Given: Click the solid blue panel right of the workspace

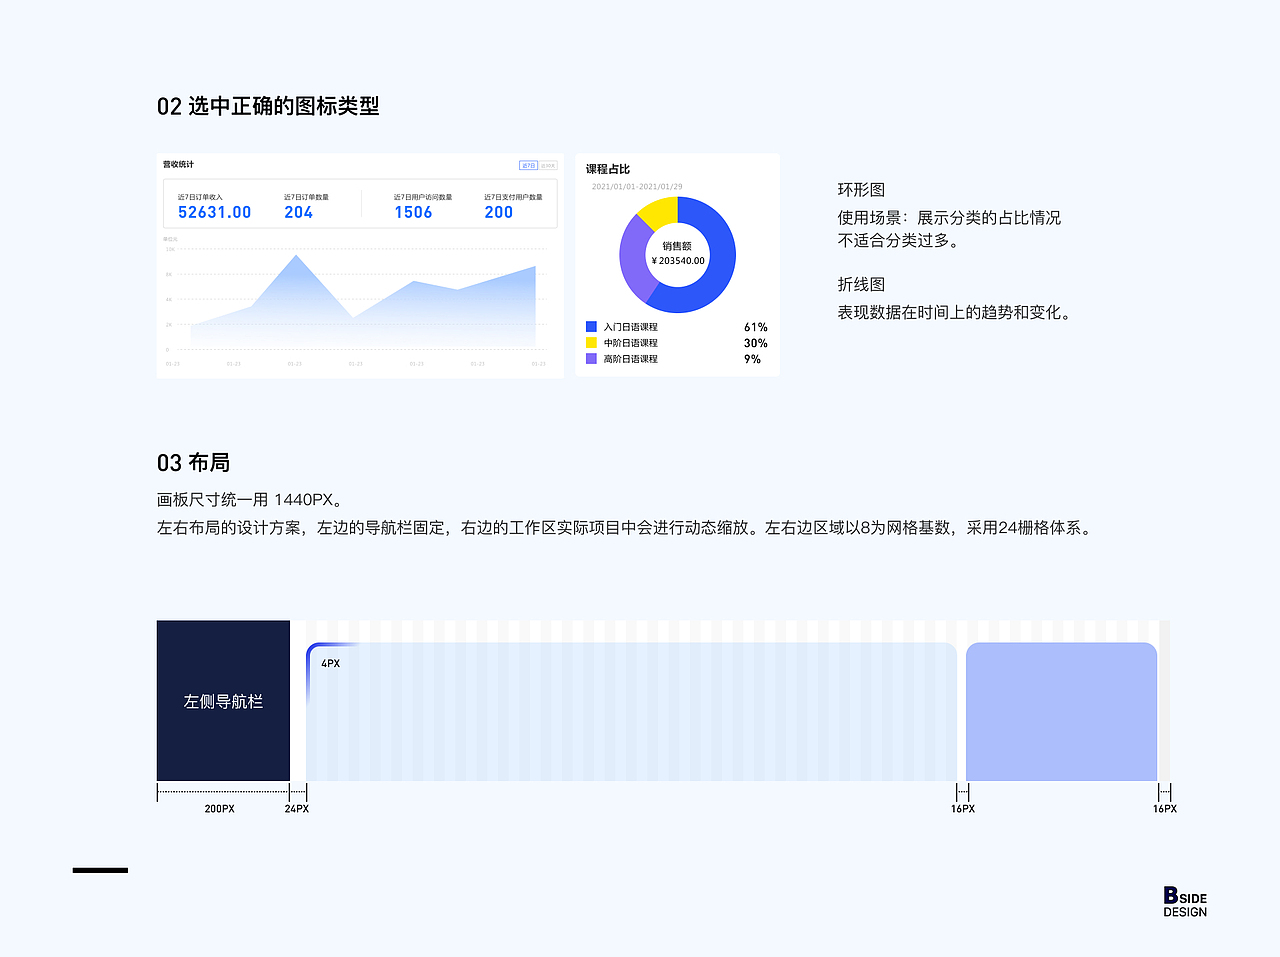Looking at the screenshot, I should pyautogui.click(x=1061, y=712).
